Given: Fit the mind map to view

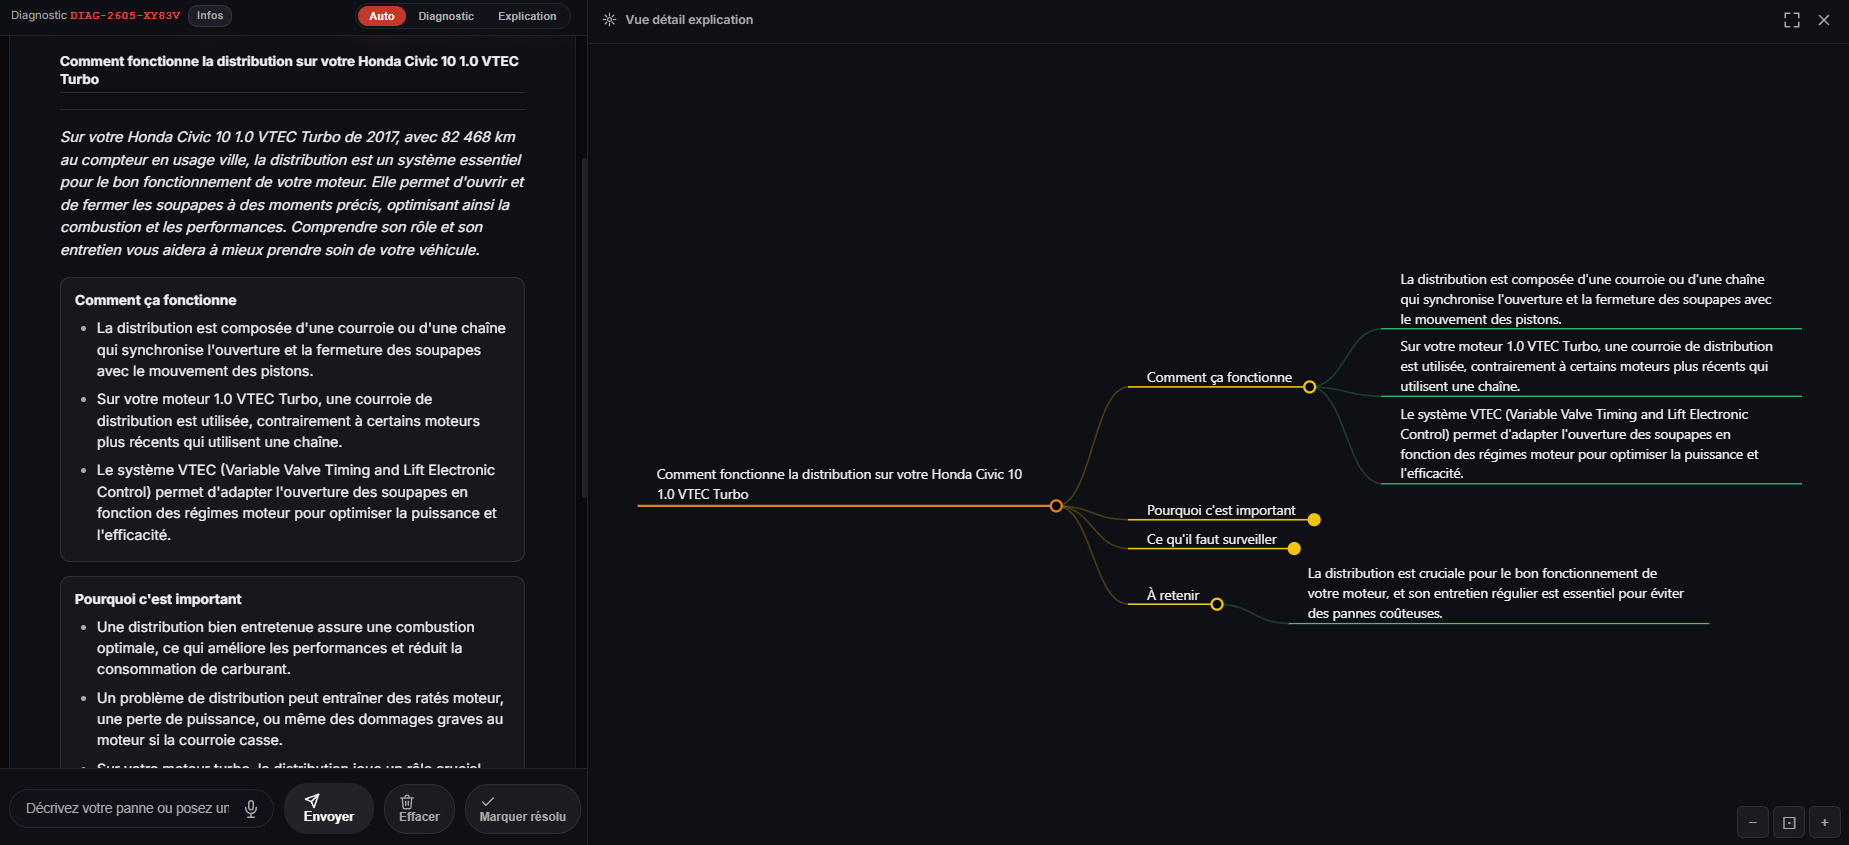Looking at the screenshot, I should tap(1789, 822).
